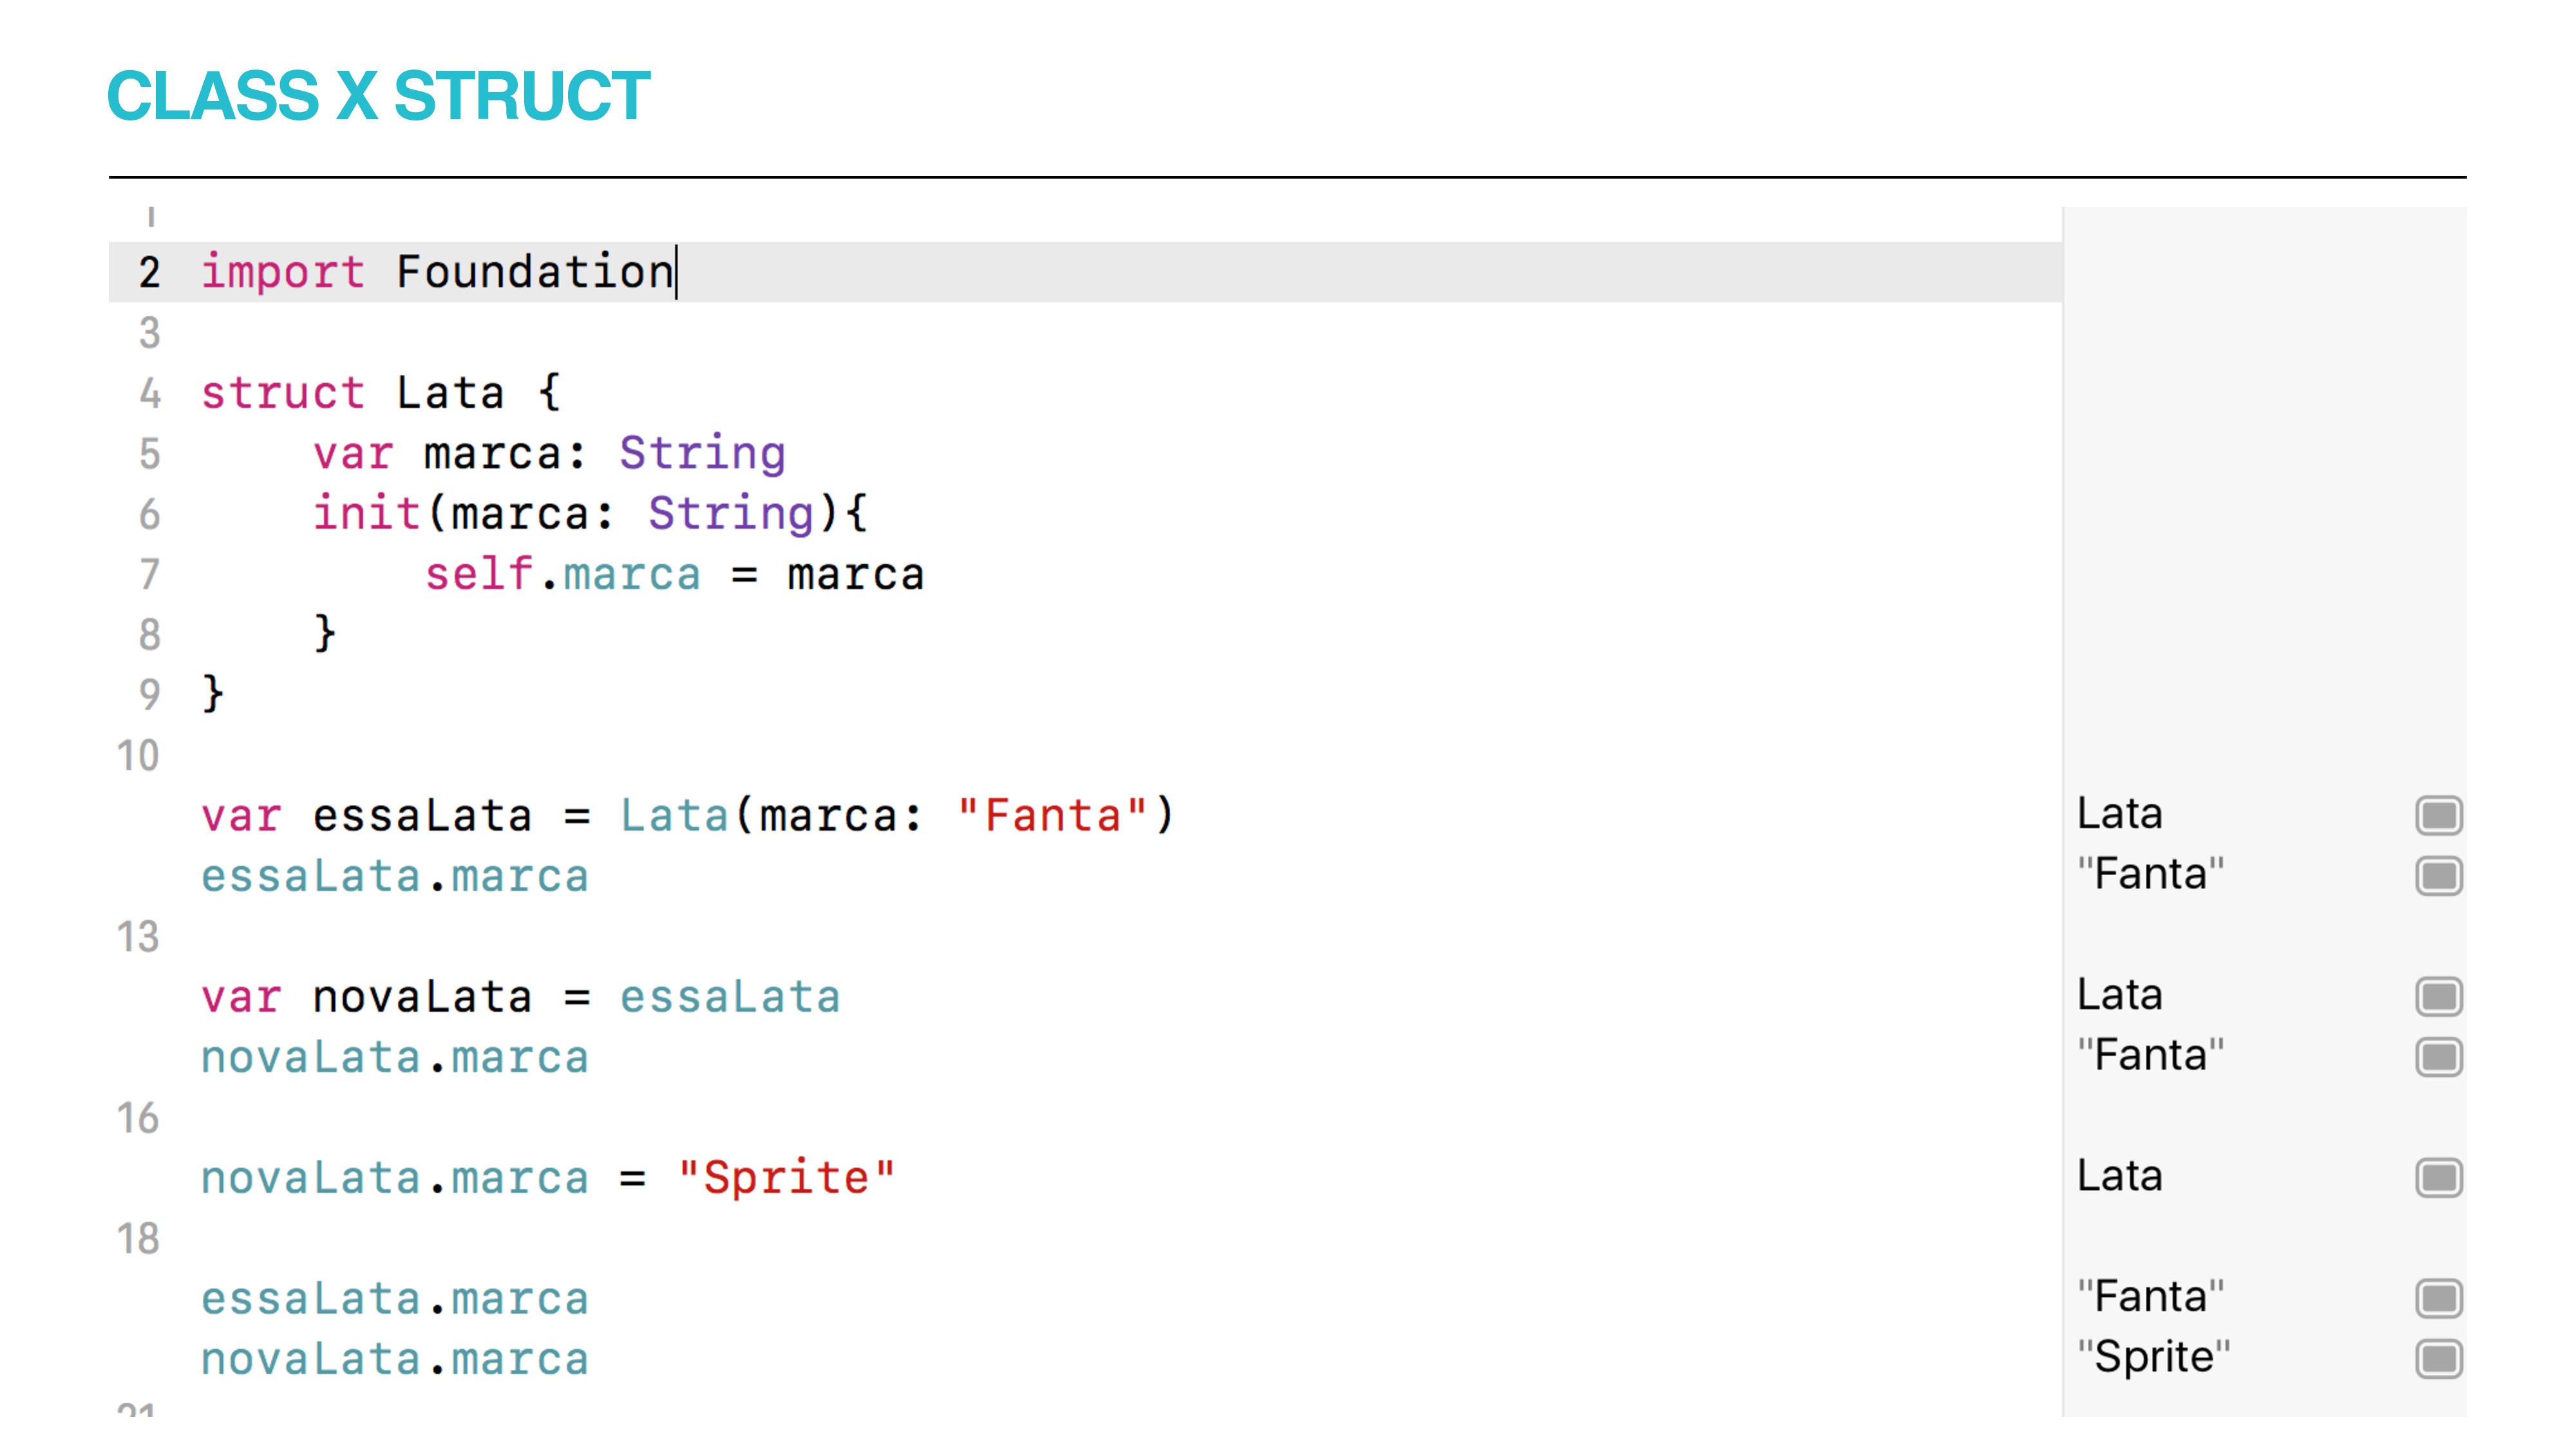Show inline result for first essaLata.marca "Fanta"
The image size is (2576, 1449).
(x=2438, y=876)
